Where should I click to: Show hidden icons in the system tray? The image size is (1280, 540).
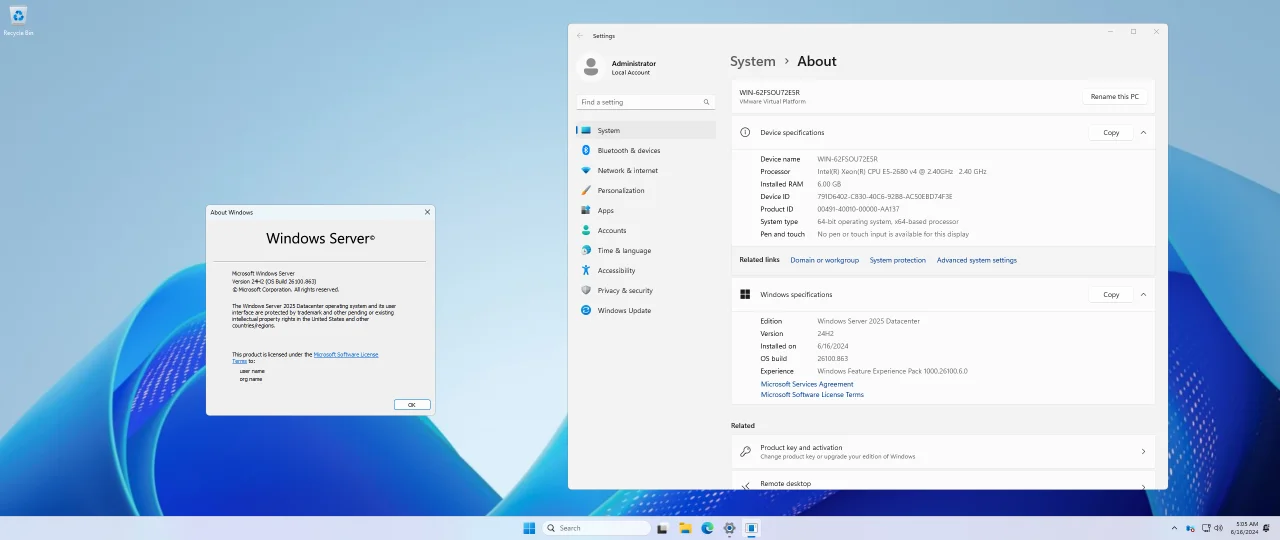pos(1174,528)
